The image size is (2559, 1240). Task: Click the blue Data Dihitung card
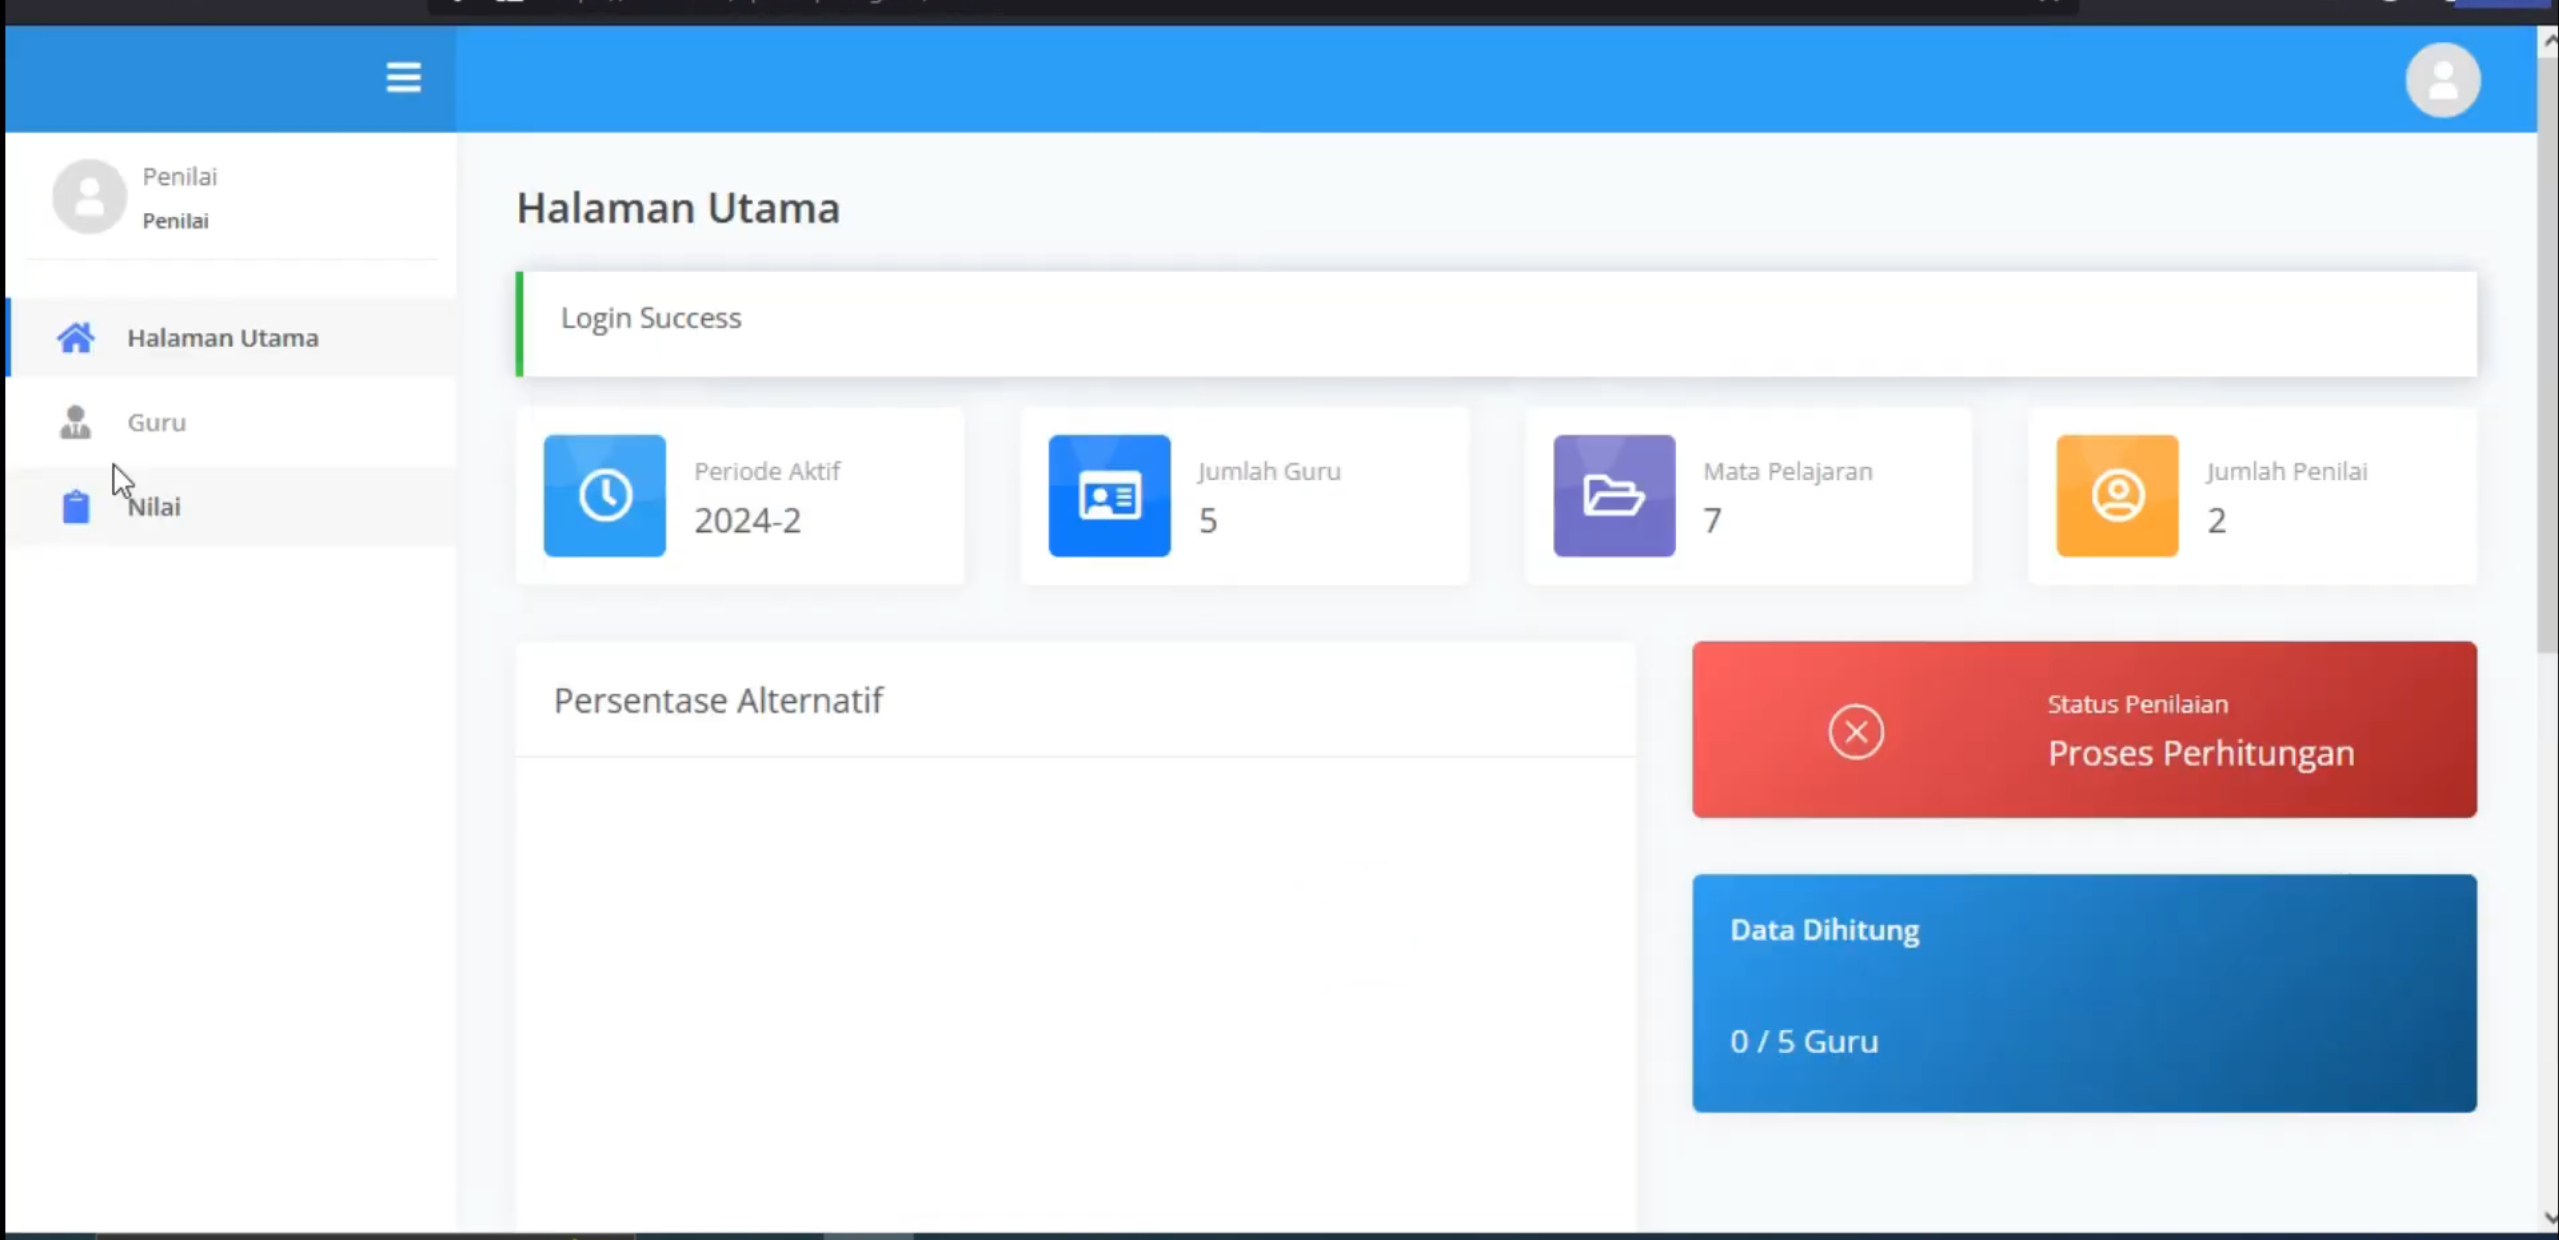tap(2084, 993)
